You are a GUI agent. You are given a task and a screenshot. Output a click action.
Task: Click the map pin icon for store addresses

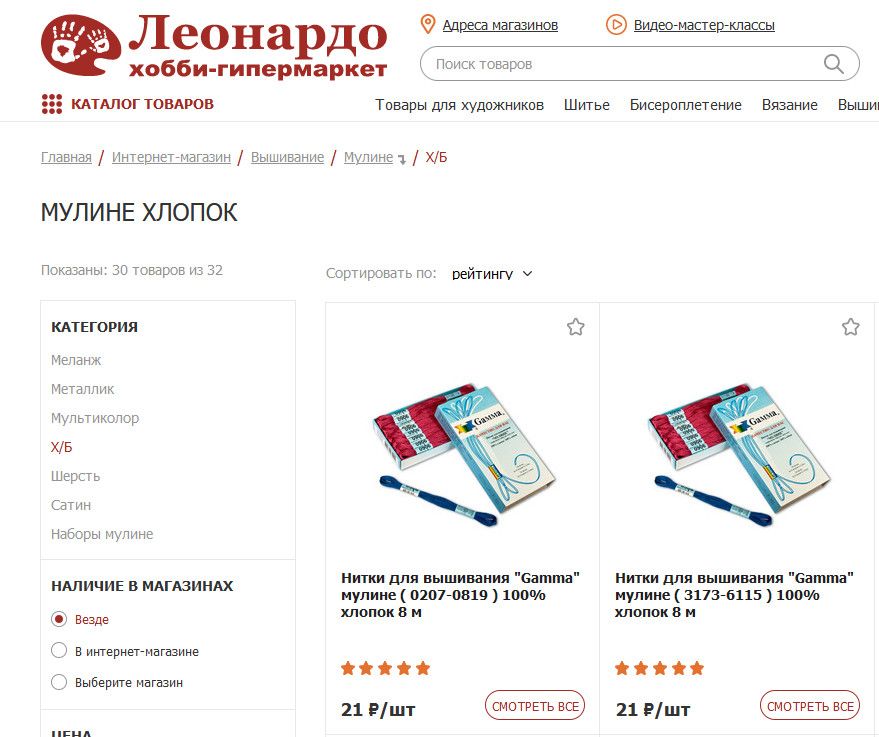click(x=428, y=25)
